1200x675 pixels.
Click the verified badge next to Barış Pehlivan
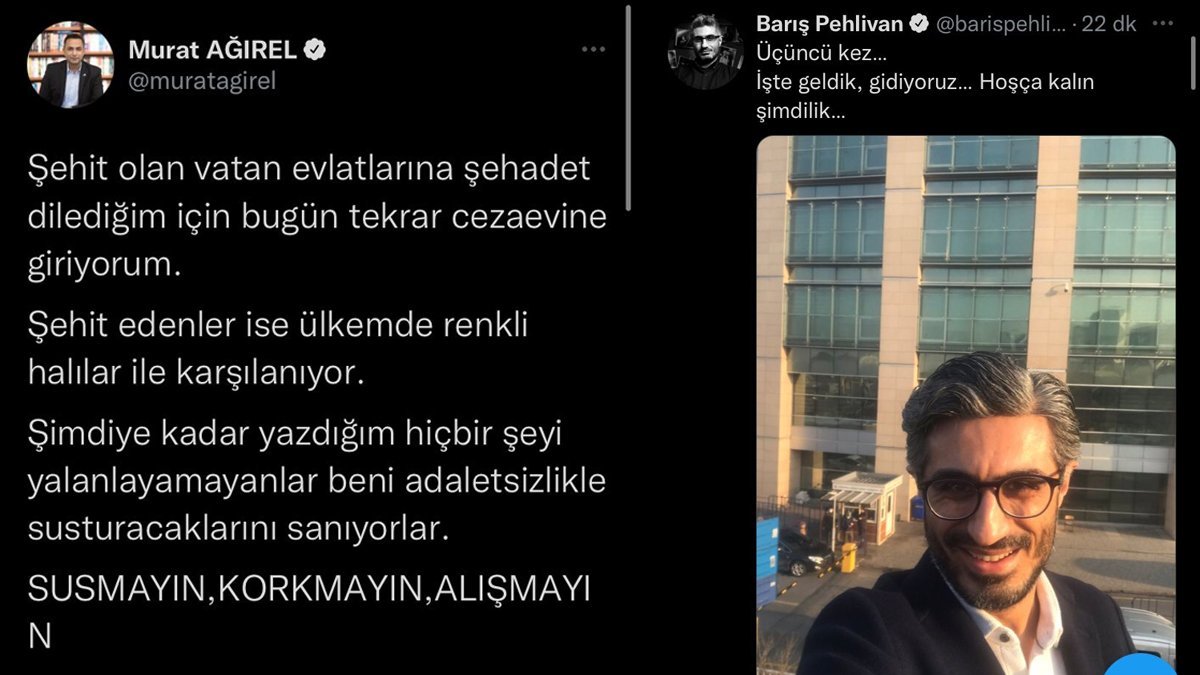920,24
